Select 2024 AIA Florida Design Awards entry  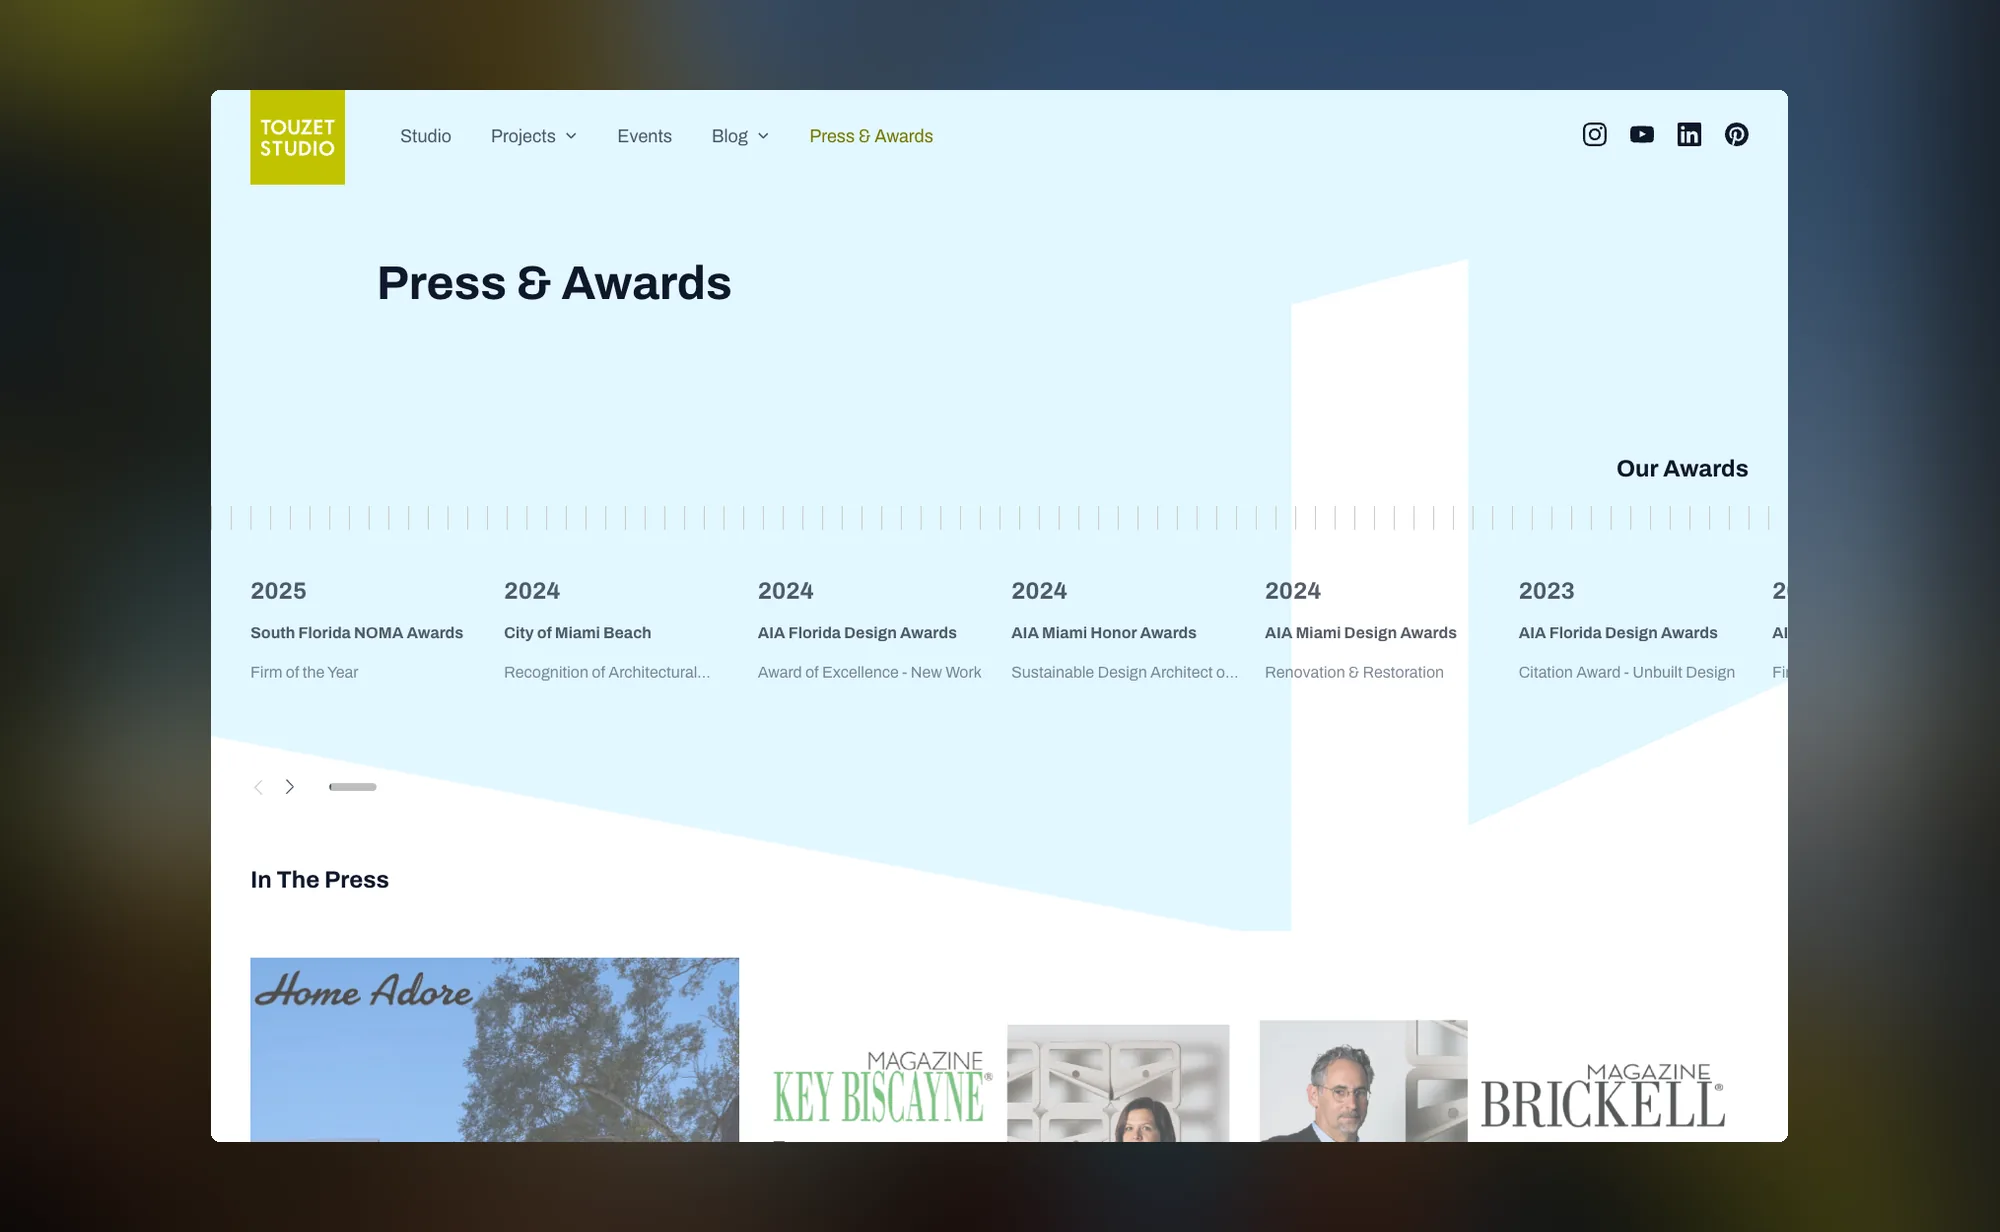tap(869, 632)
